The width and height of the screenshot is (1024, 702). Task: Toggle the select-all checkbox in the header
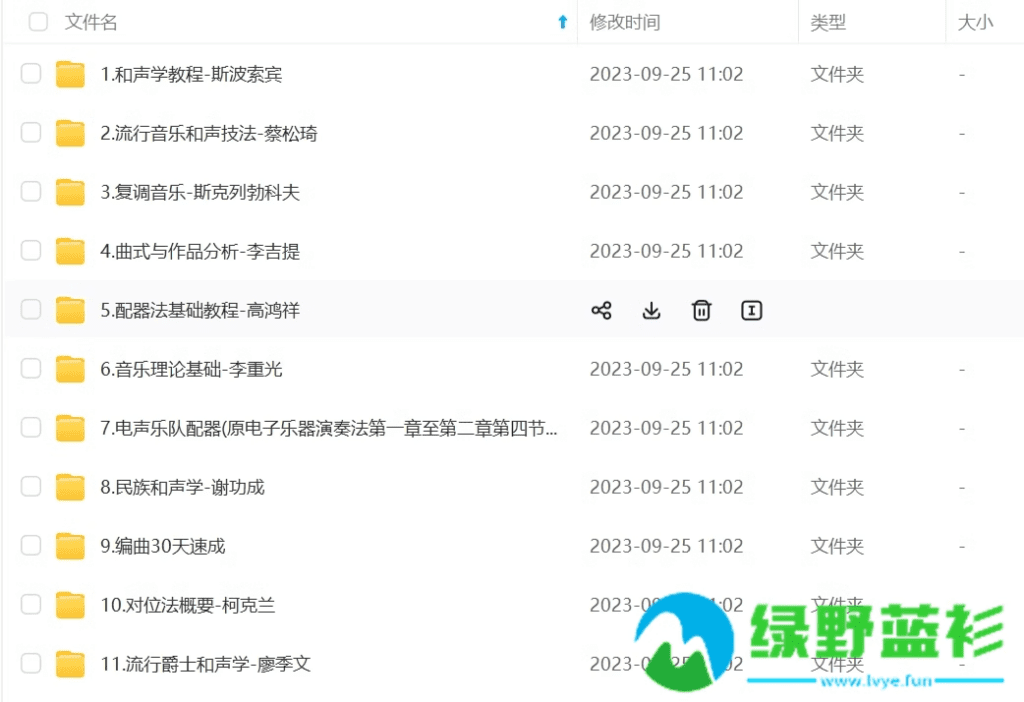(37, 21)
